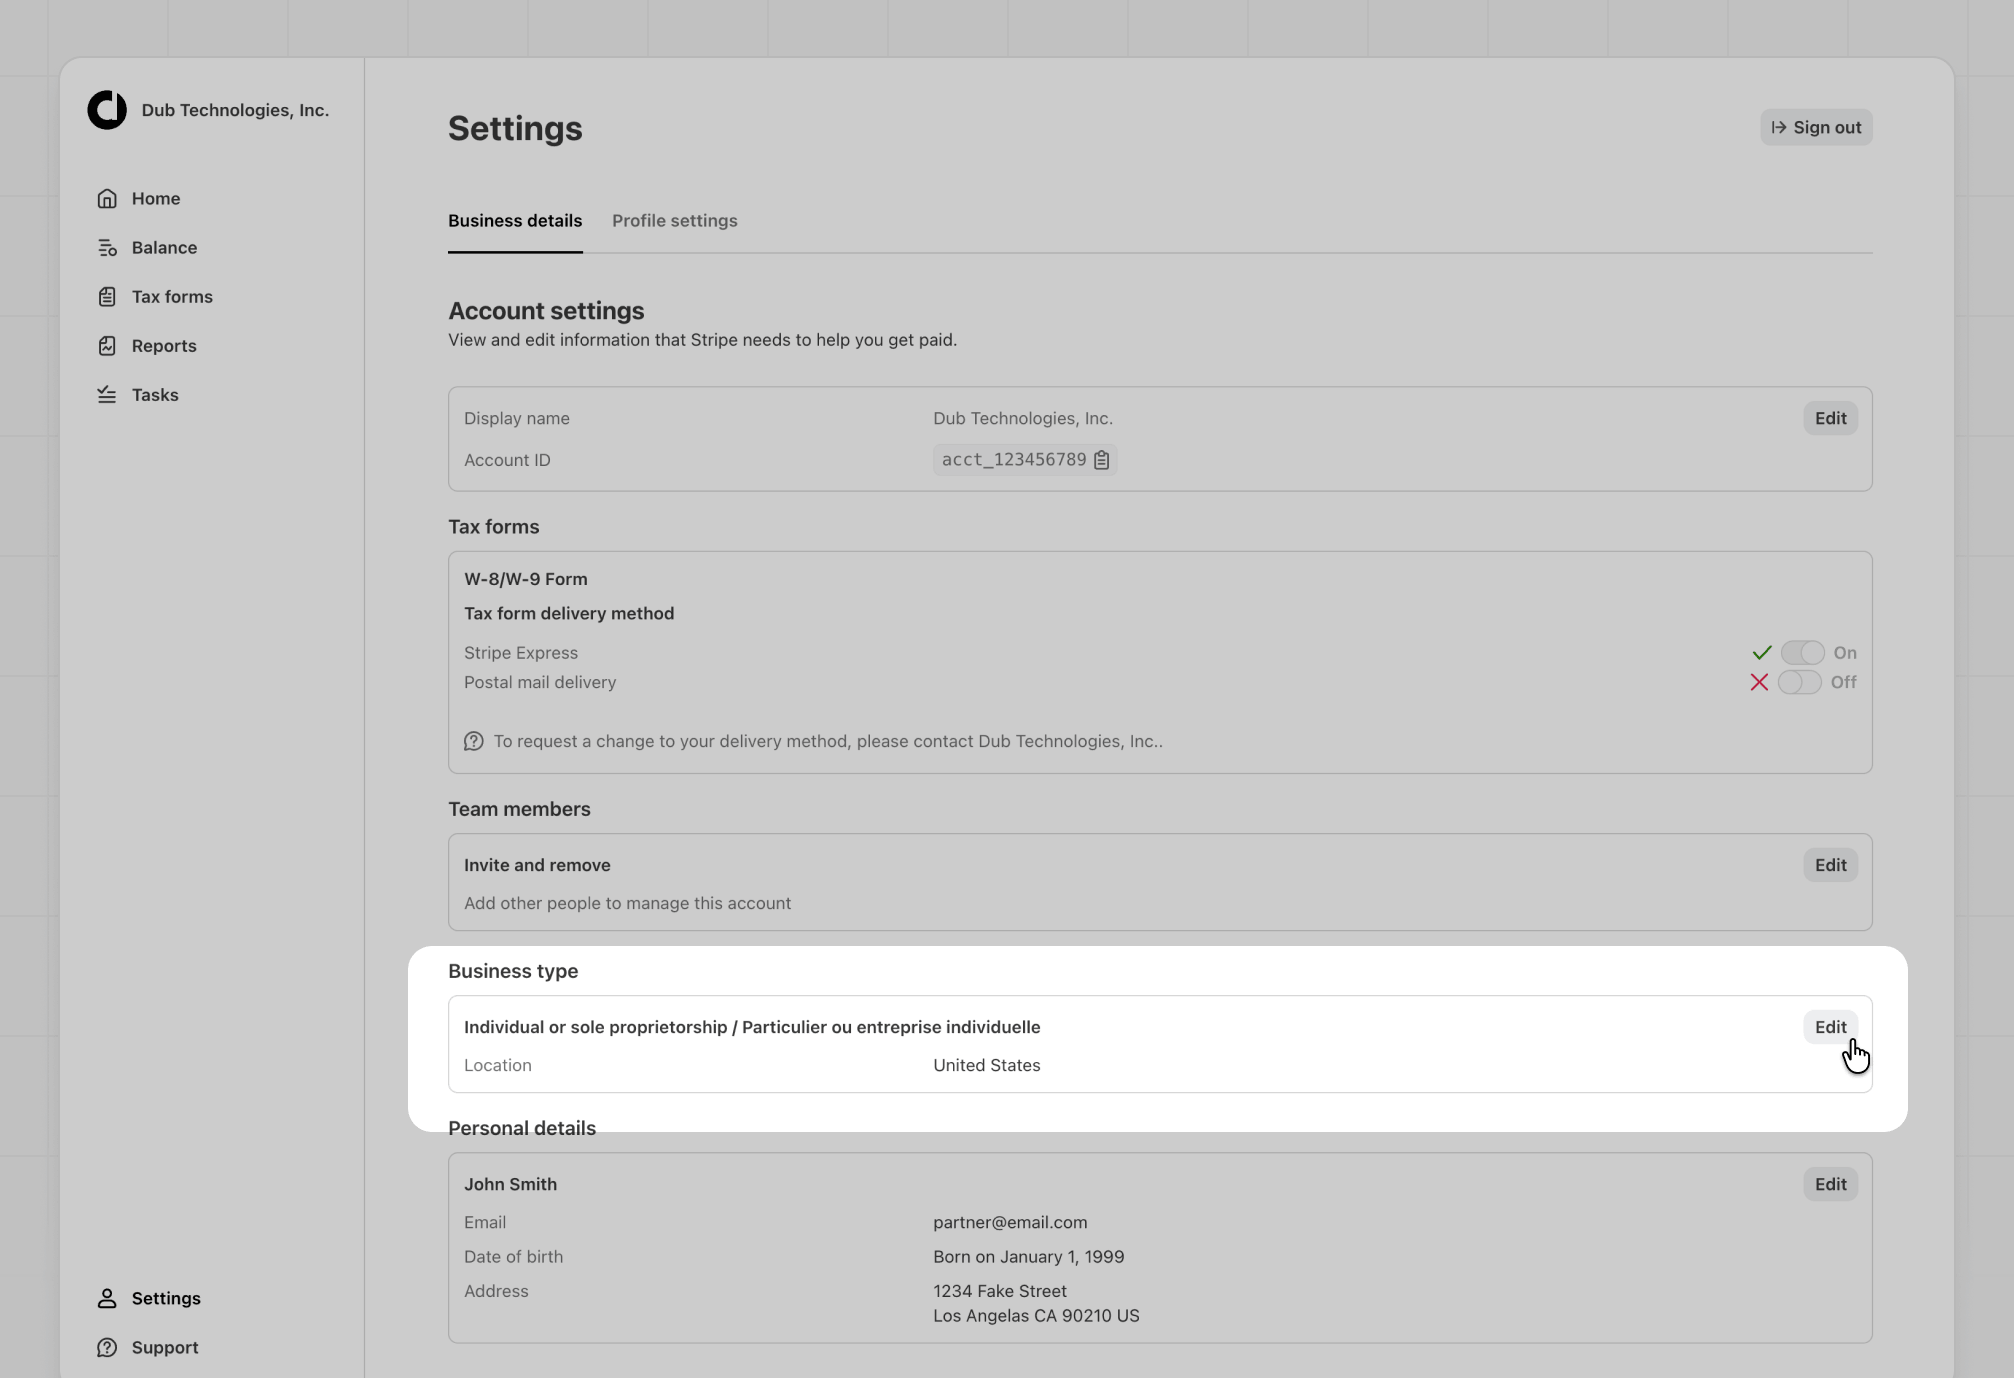Toggle the Stripe Express delivery switch
Viewport: 2014px width, 1378px height.
(1802, 652)
